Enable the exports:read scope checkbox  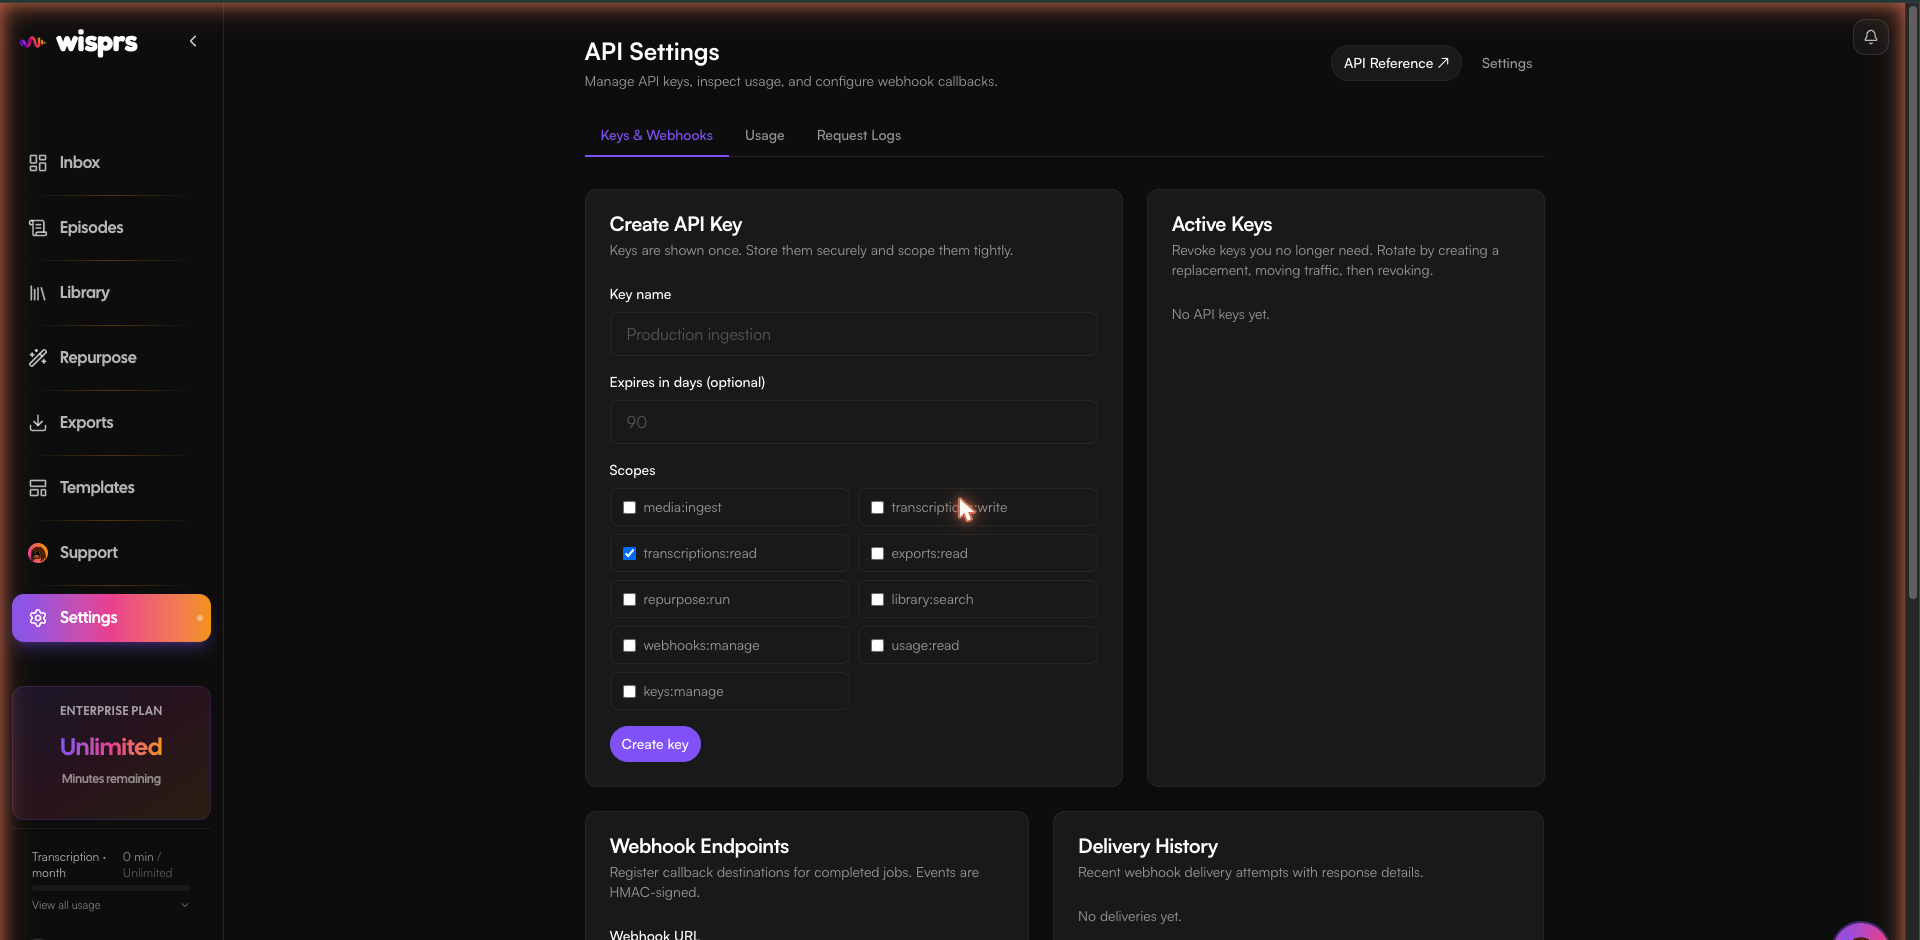pyautogui.click(x=877, y=554)
